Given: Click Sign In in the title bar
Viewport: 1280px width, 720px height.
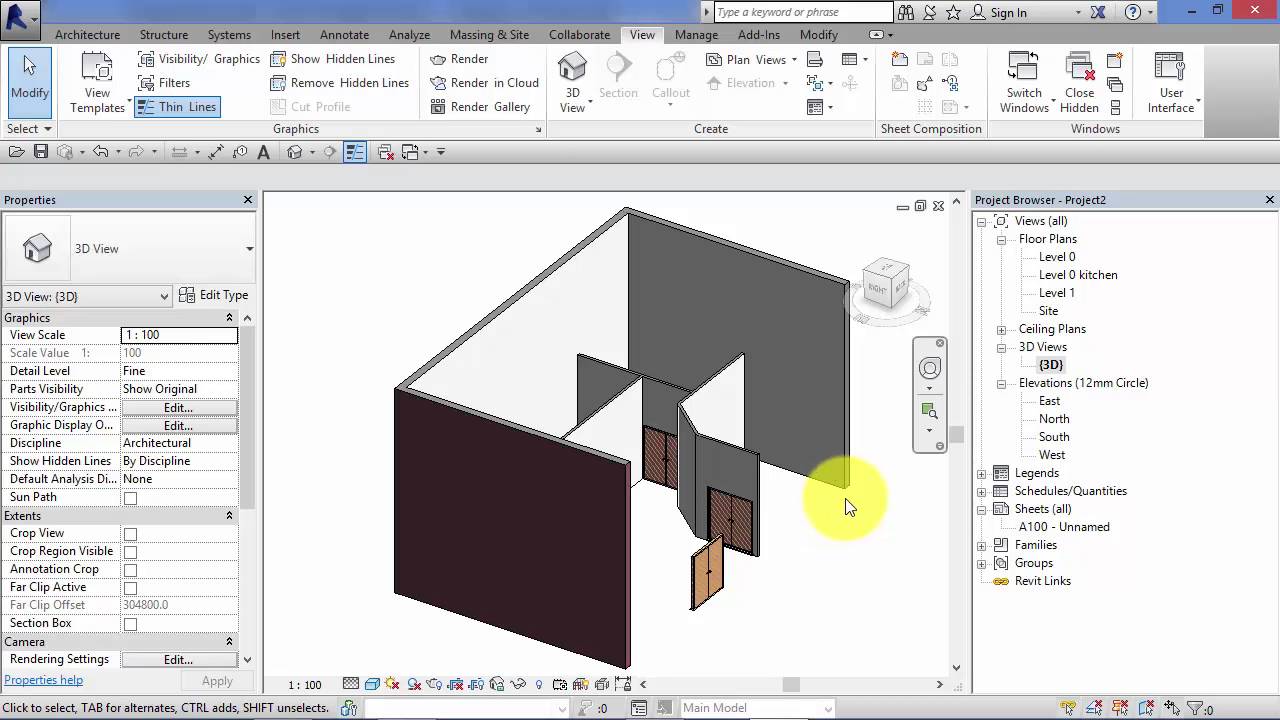Looking at the screenshot, I should point(1008,13).
